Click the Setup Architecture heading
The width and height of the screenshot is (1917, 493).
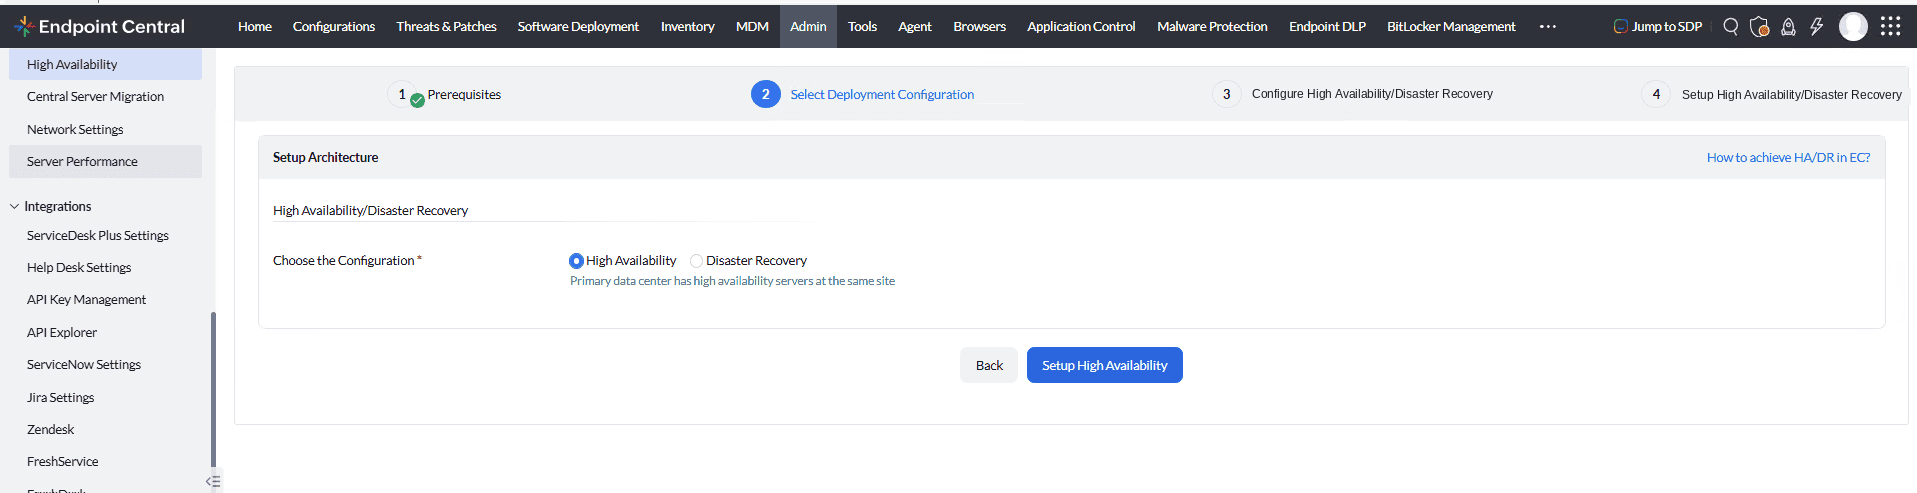(325, 157)
